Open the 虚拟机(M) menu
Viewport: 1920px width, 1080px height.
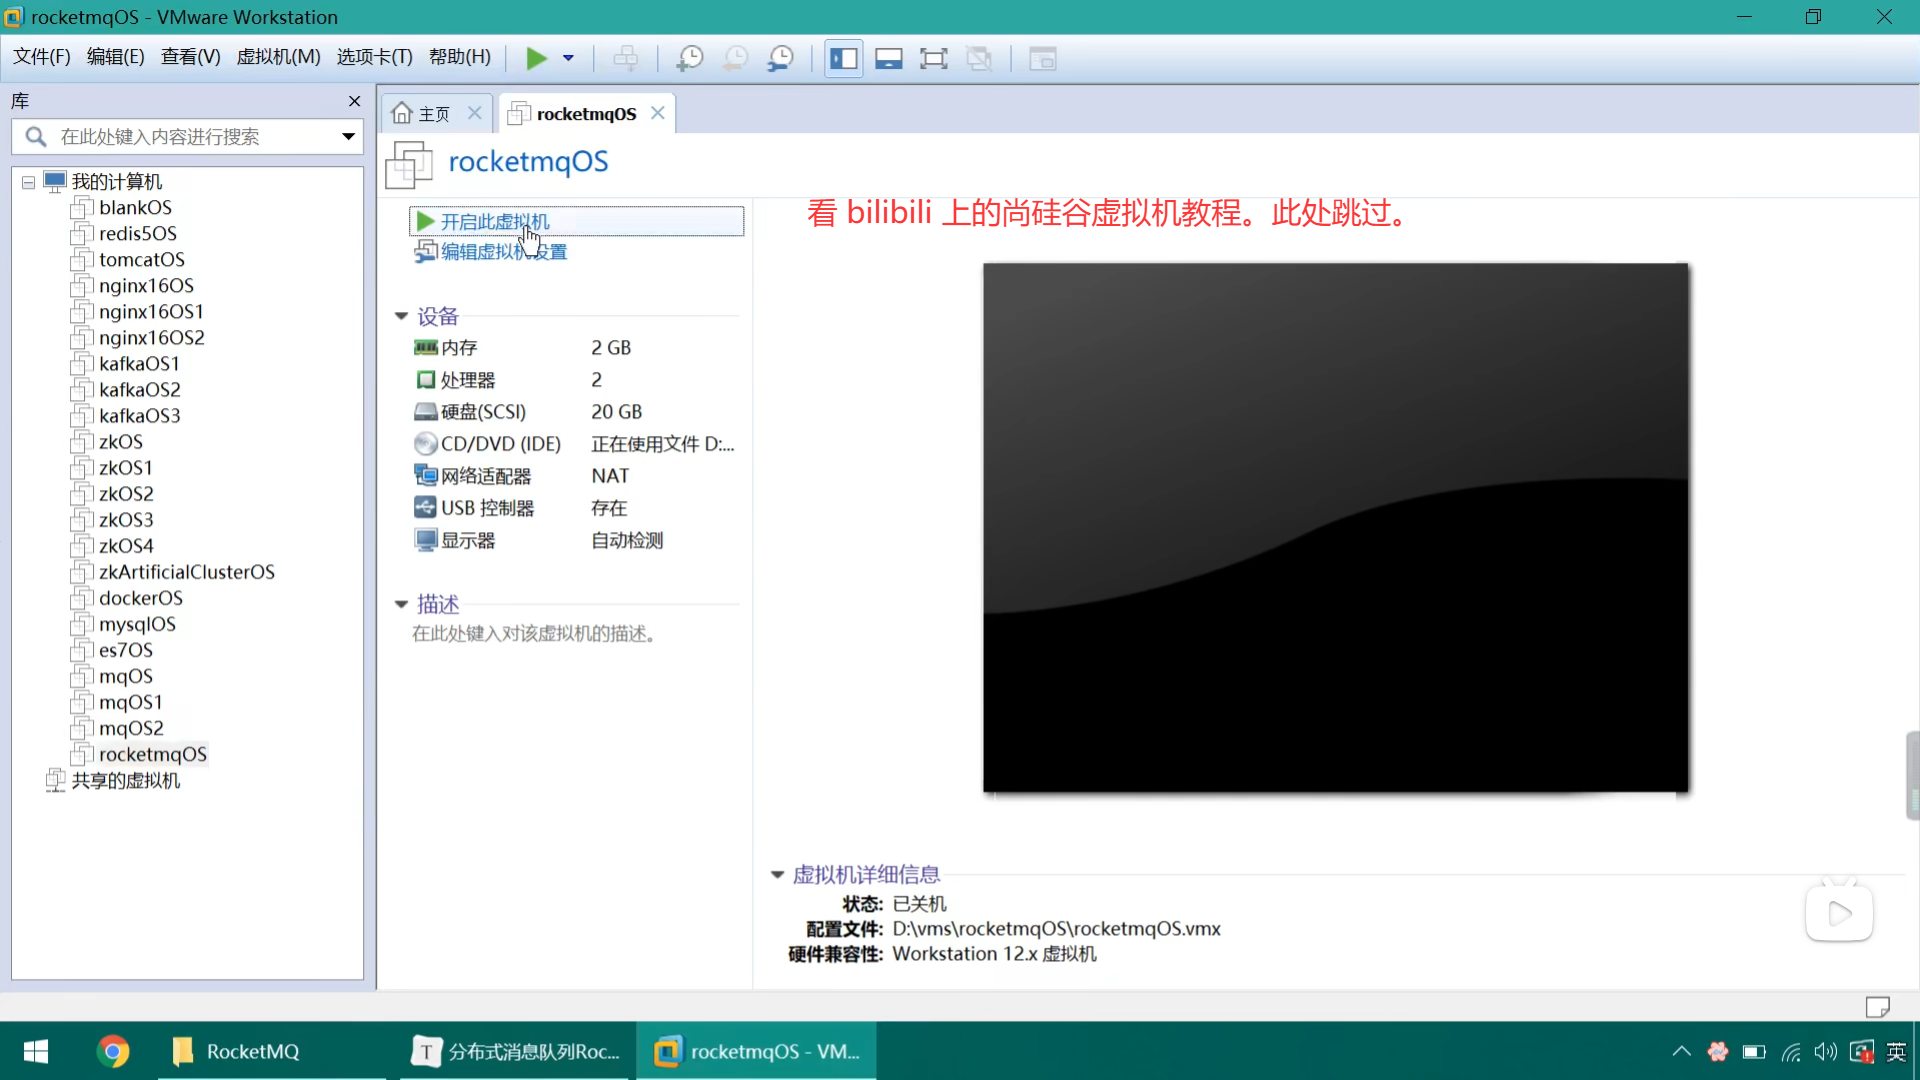coord(278,57)
